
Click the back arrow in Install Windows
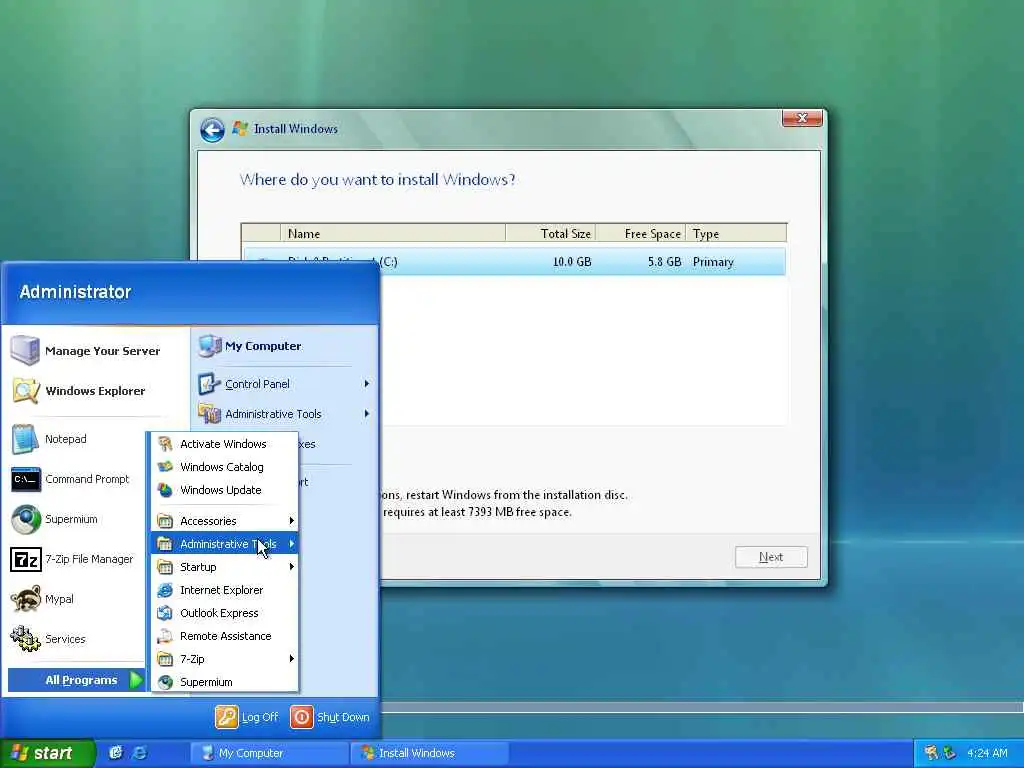212,129
